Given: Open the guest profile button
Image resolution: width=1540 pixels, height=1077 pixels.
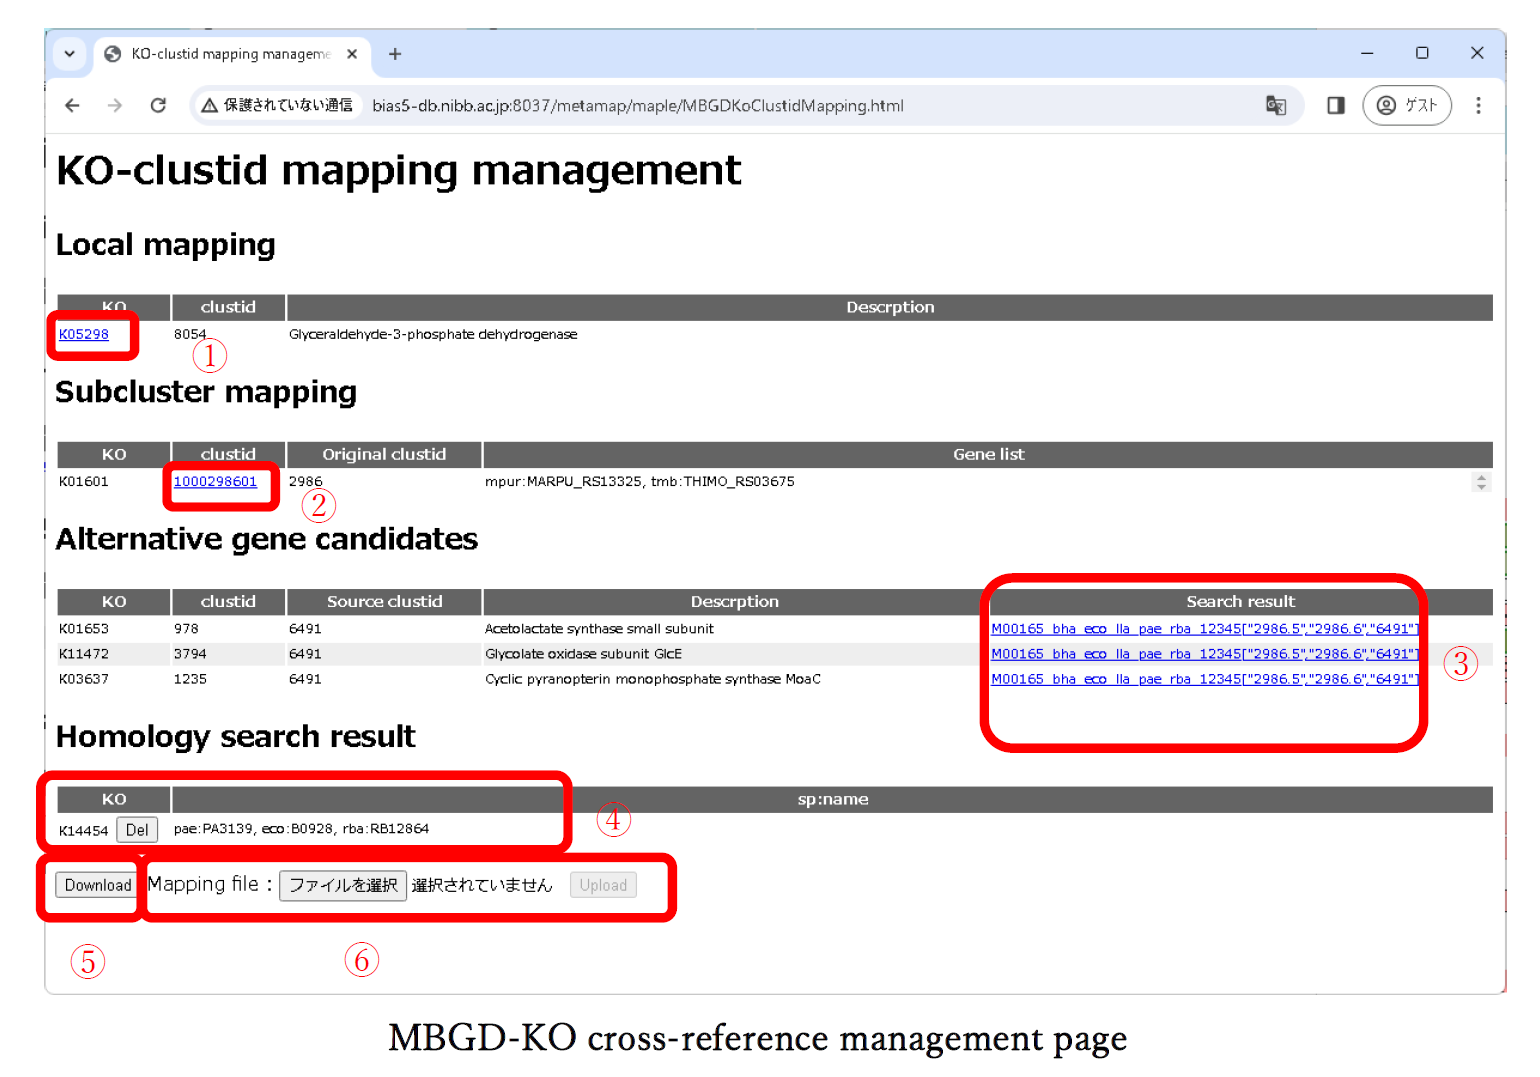Looking at the screenshot, I should [x=1406, y=105].
